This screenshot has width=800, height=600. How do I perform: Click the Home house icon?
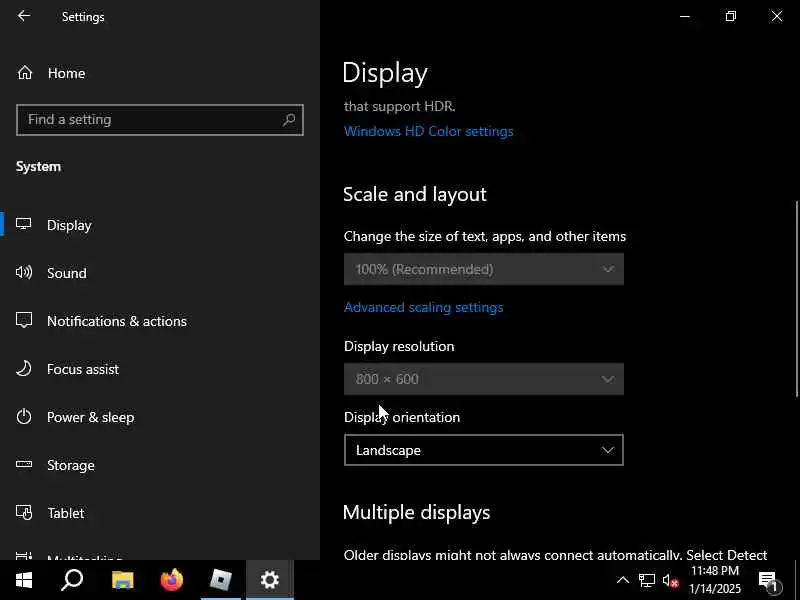click(x=24, y=73)
